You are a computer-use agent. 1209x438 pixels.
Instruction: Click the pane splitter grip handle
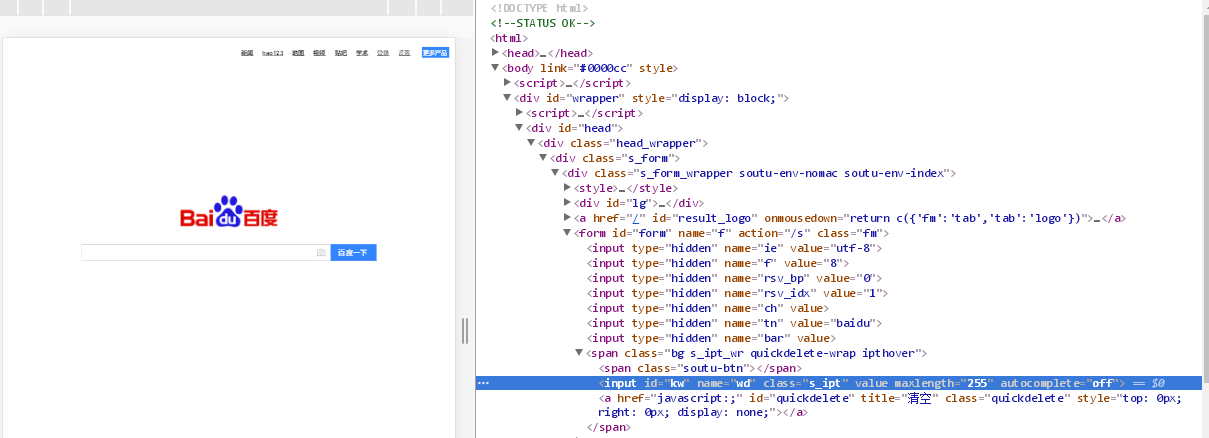(x=465, y=331)
